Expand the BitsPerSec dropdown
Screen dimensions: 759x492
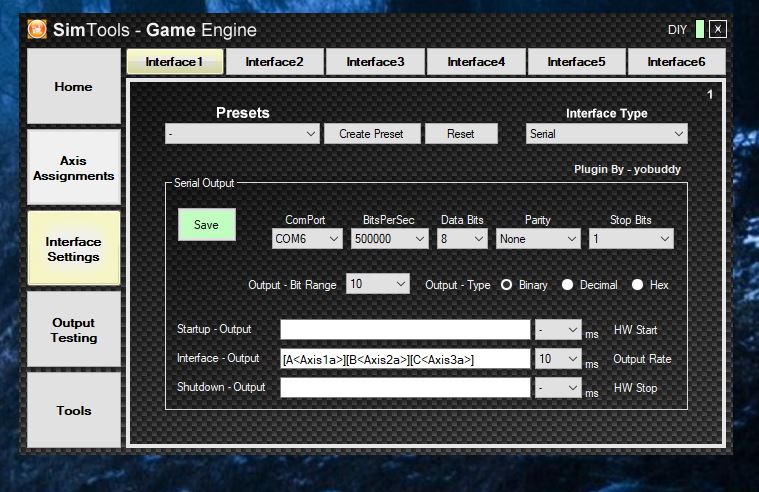pos(389,239)
